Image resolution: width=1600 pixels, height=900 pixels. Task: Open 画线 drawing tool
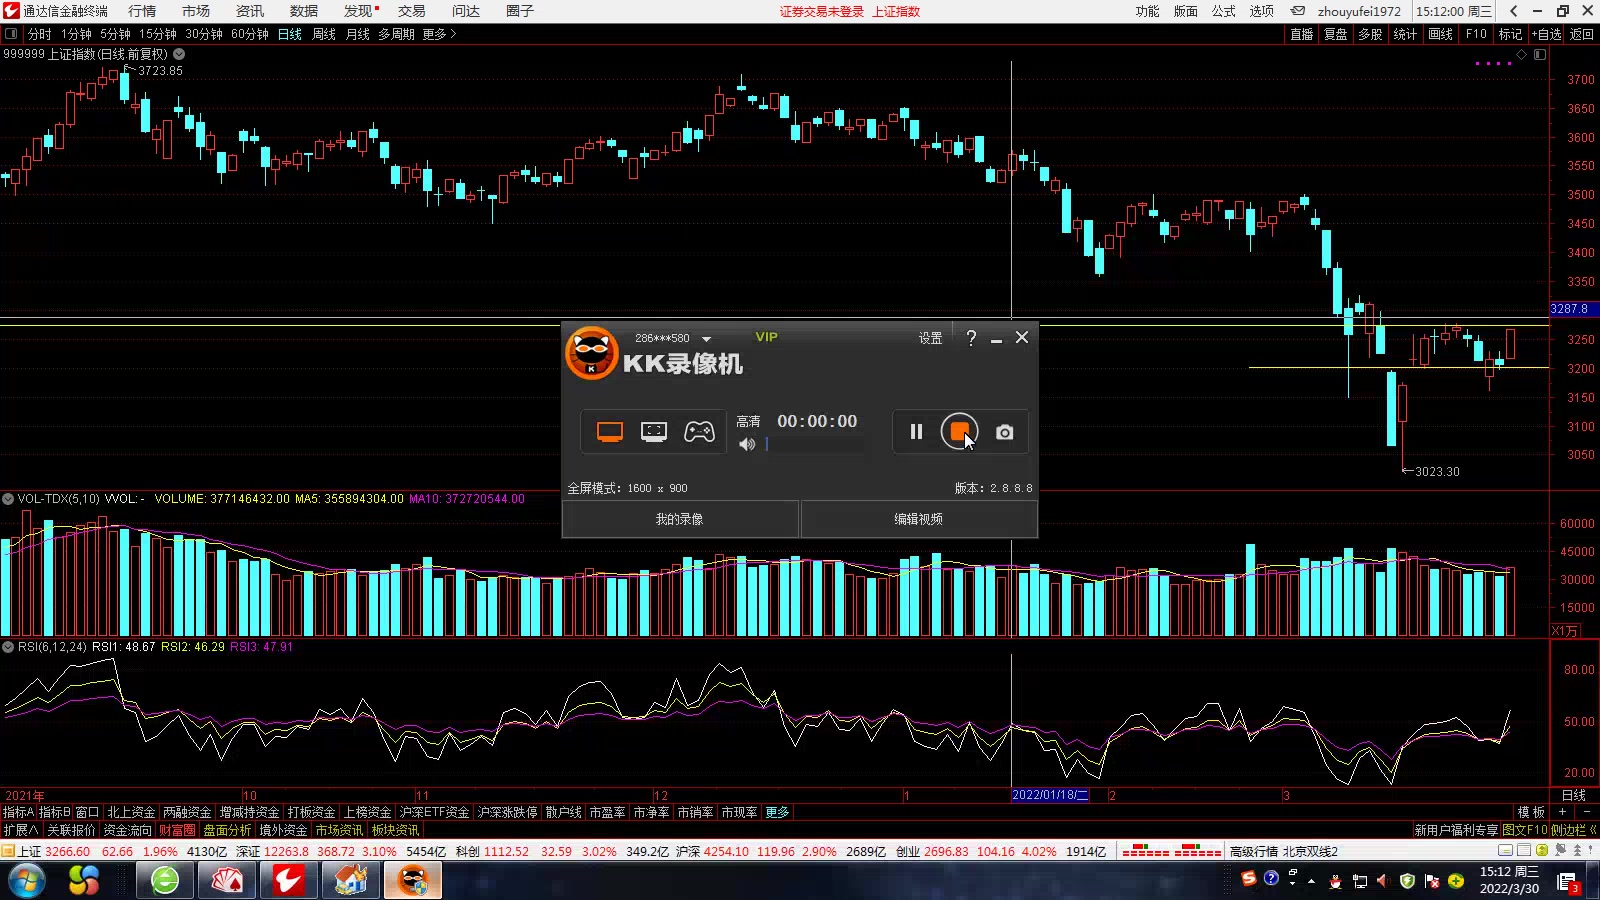[1440, 34]
